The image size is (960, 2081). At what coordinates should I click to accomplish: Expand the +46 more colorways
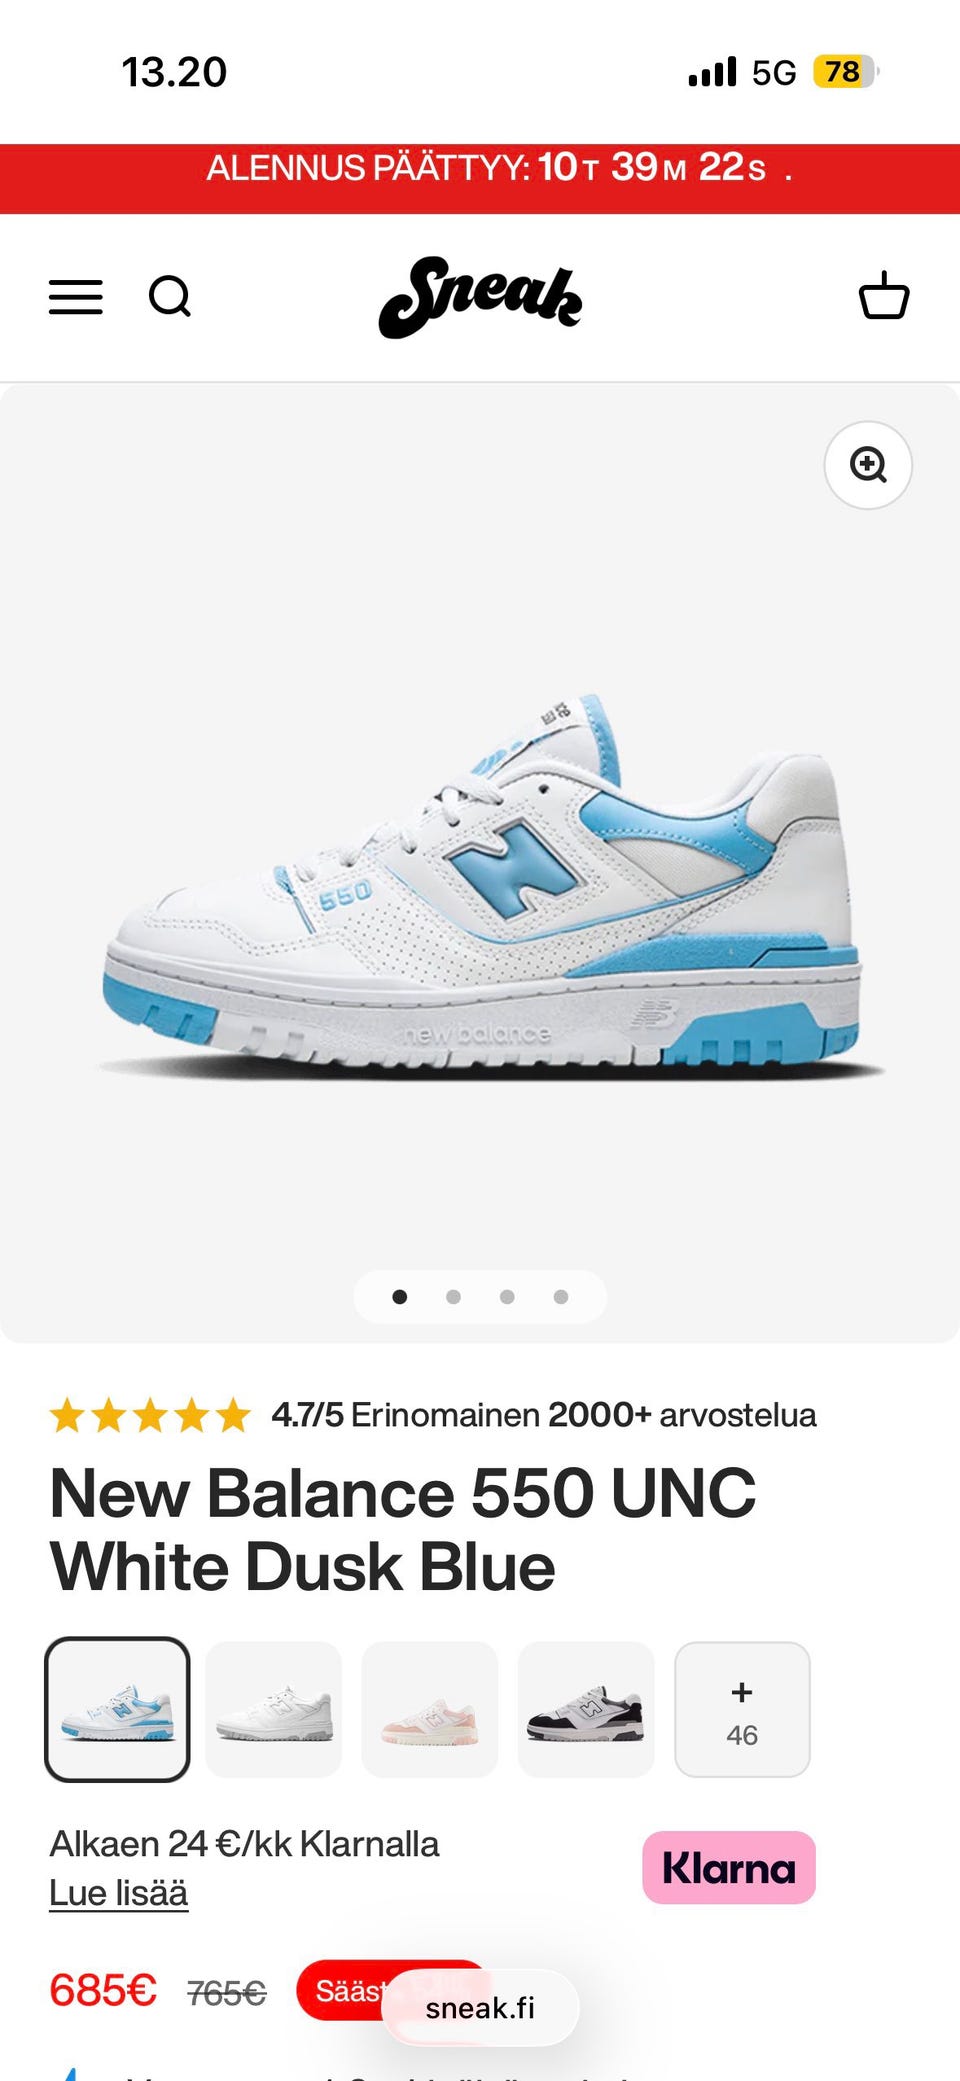742,1709
